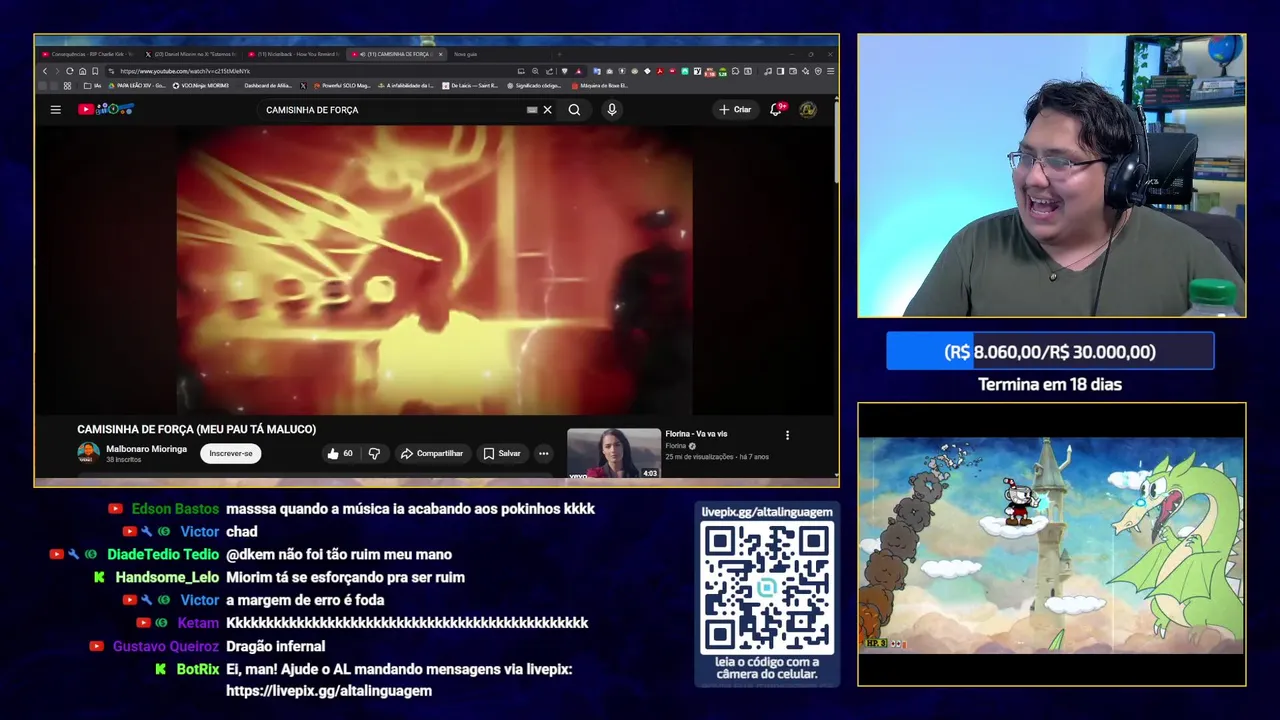Open the IAs bookmark folder
This screenshot has height=720, width=1280.
click(94, 86)
